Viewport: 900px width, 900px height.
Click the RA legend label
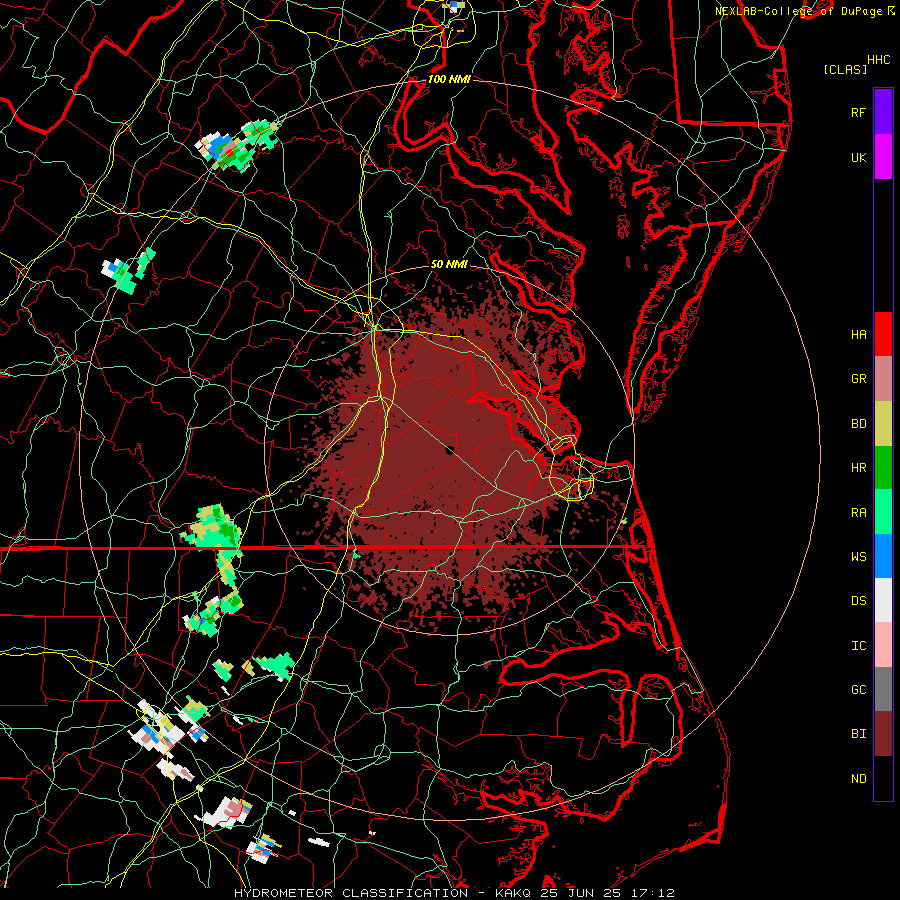[x=859, y=513]
